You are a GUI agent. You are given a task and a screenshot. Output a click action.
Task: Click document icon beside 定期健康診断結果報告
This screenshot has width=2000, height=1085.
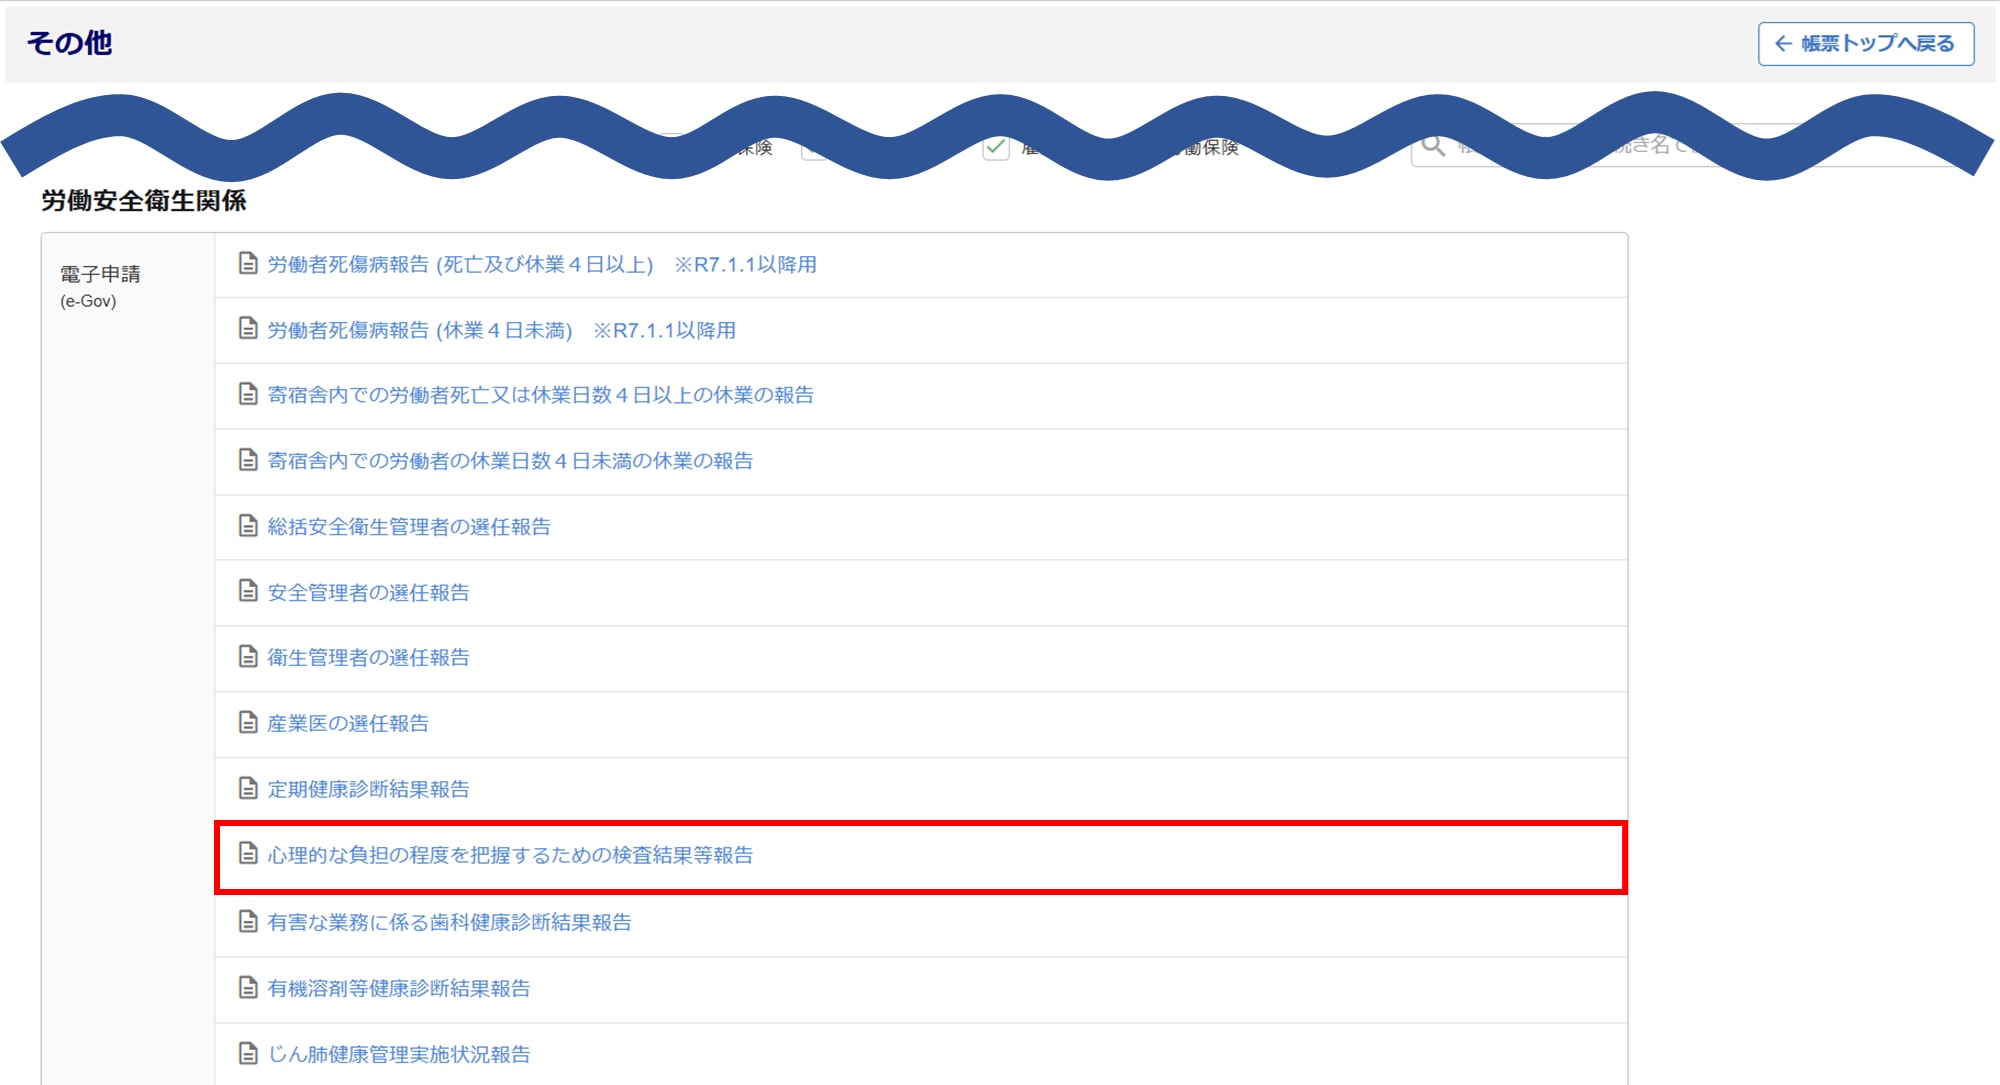pos(248,788)
